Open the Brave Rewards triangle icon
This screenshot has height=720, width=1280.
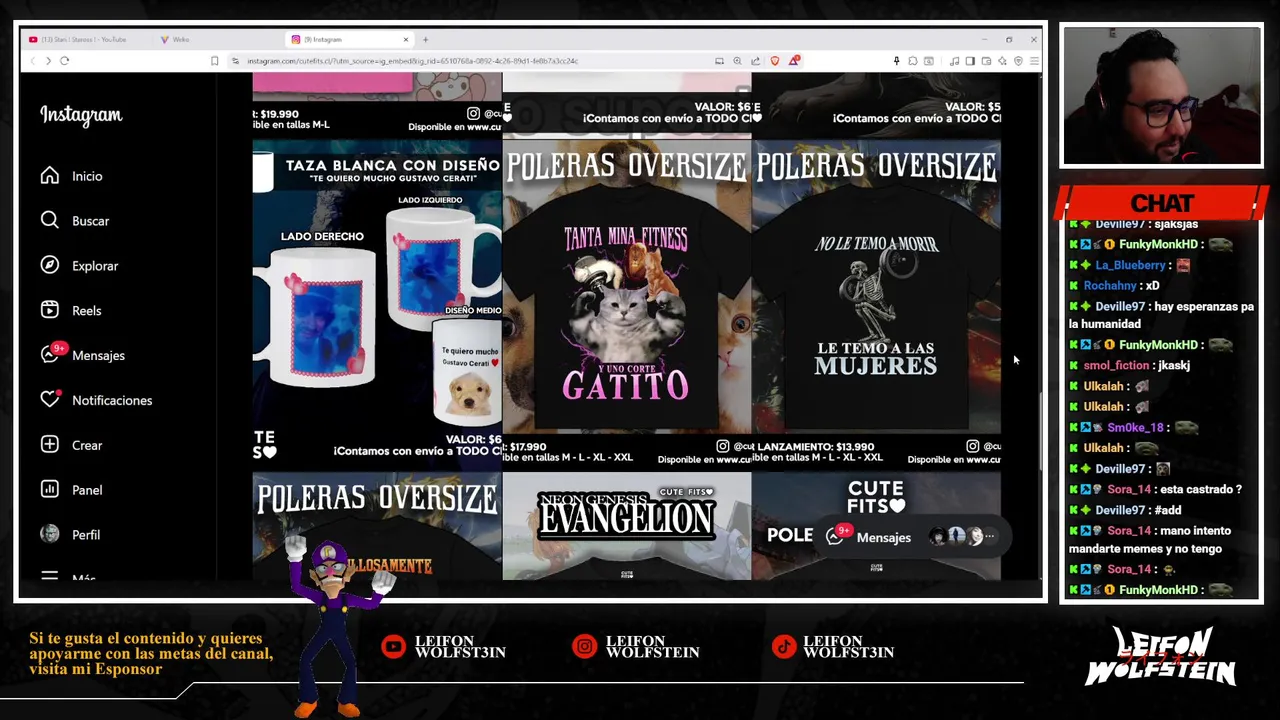point(794,61)
